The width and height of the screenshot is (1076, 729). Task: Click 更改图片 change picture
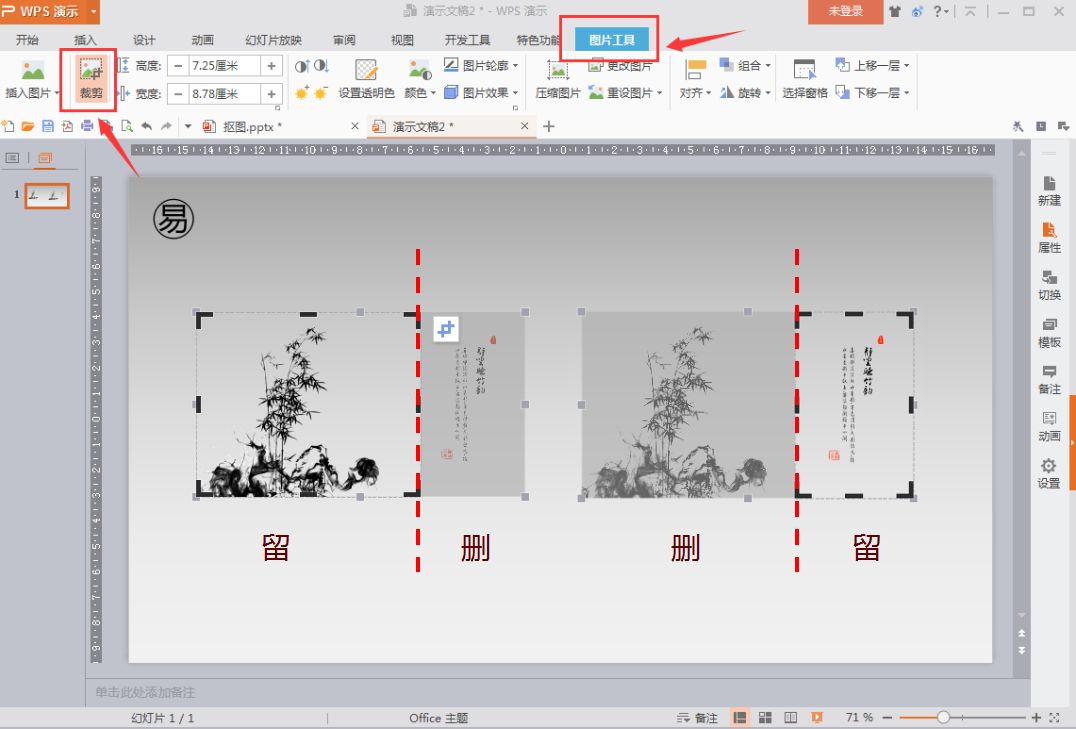click(620, 67)
